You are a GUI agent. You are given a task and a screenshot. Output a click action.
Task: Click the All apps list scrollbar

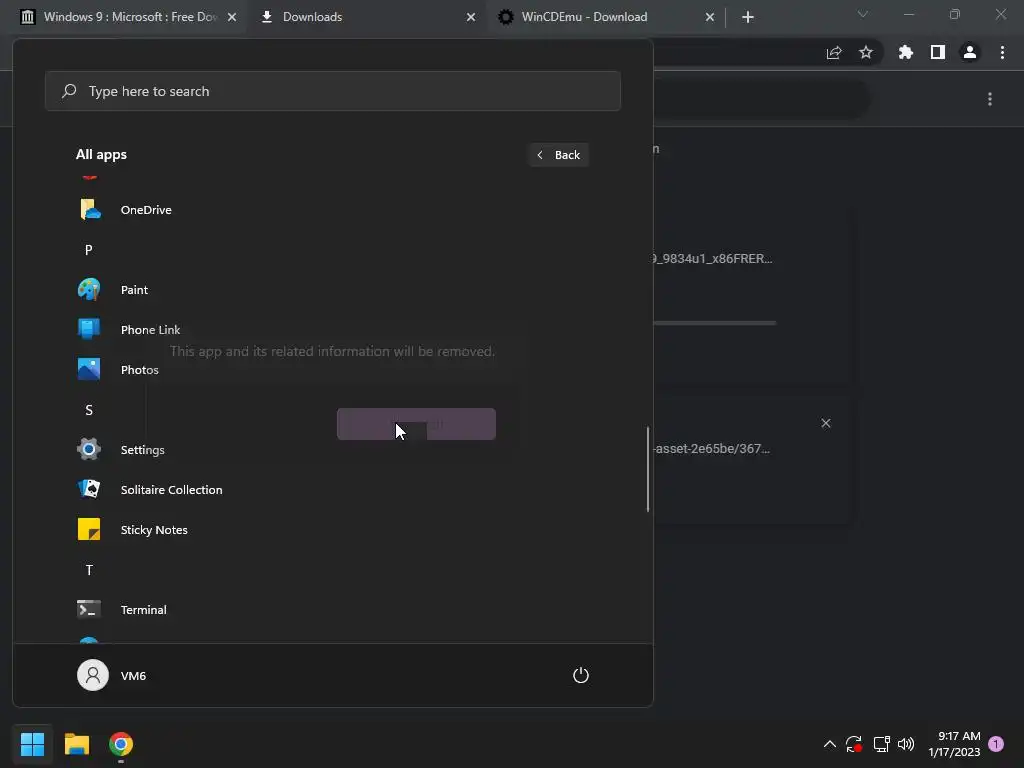[x=648, y=469]
